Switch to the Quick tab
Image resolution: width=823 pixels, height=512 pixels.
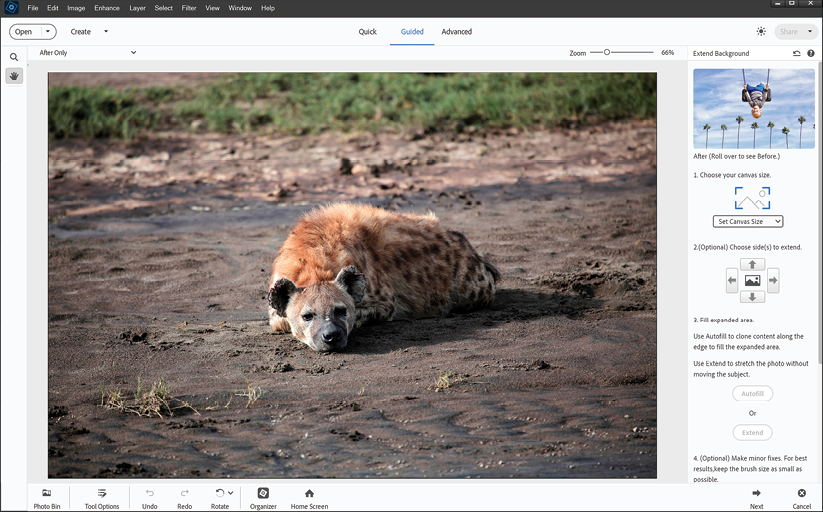(367, 32)
